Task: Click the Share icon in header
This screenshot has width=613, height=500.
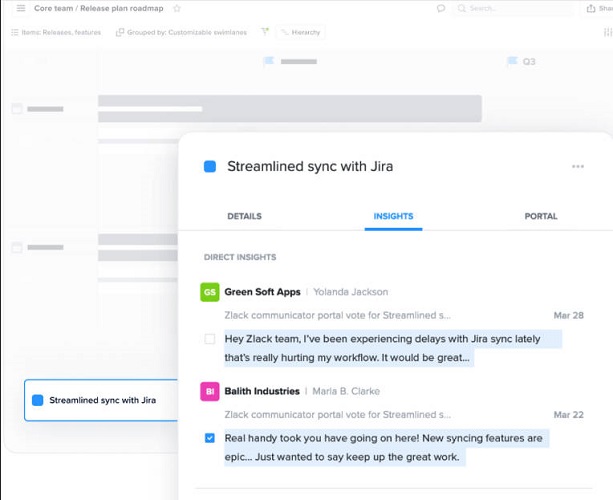Action: point(591,8)
